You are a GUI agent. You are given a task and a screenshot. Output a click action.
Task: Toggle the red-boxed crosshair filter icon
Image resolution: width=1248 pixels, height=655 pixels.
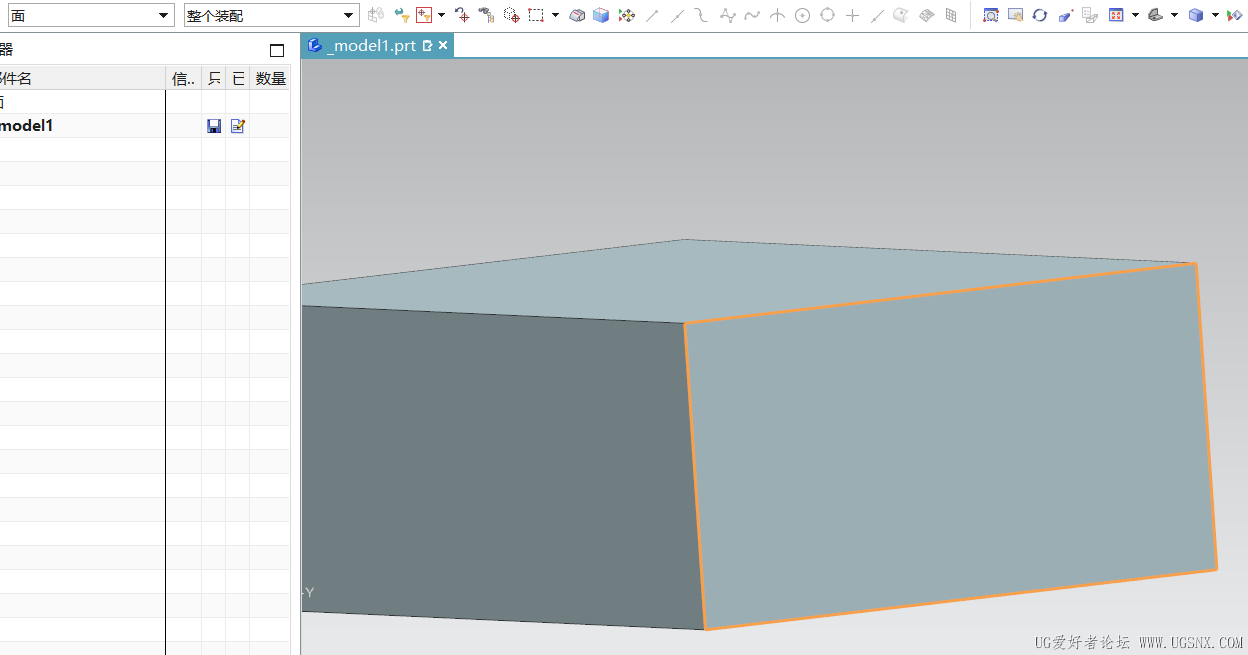pos(424,15)
